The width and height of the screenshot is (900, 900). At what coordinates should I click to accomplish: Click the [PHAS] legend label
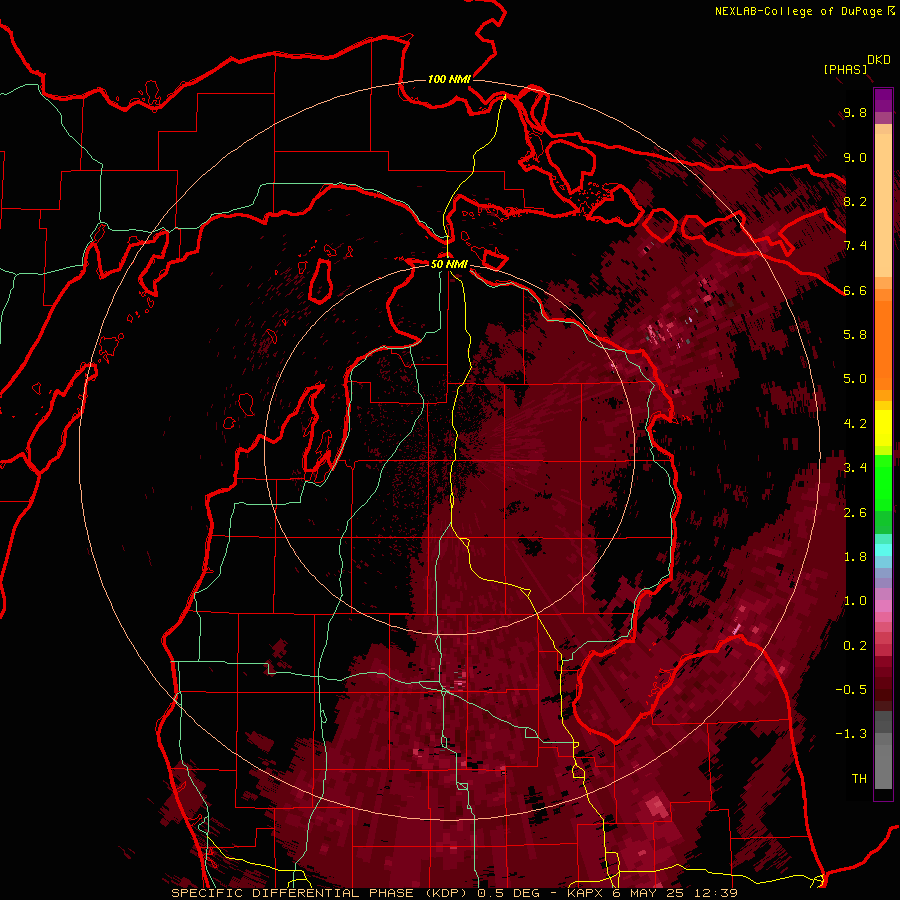point(845,70)
